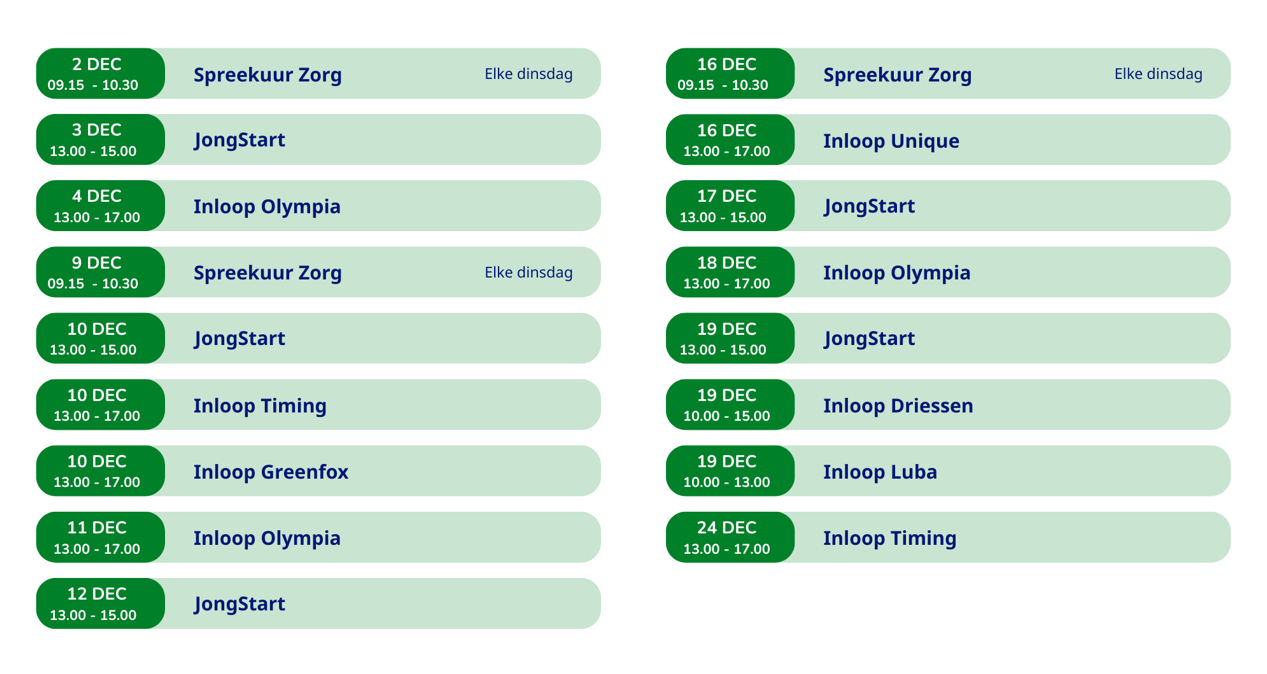Click the Inloop Greenfox event title
This screenshot has height=674, width=1267.
point(270,472)
